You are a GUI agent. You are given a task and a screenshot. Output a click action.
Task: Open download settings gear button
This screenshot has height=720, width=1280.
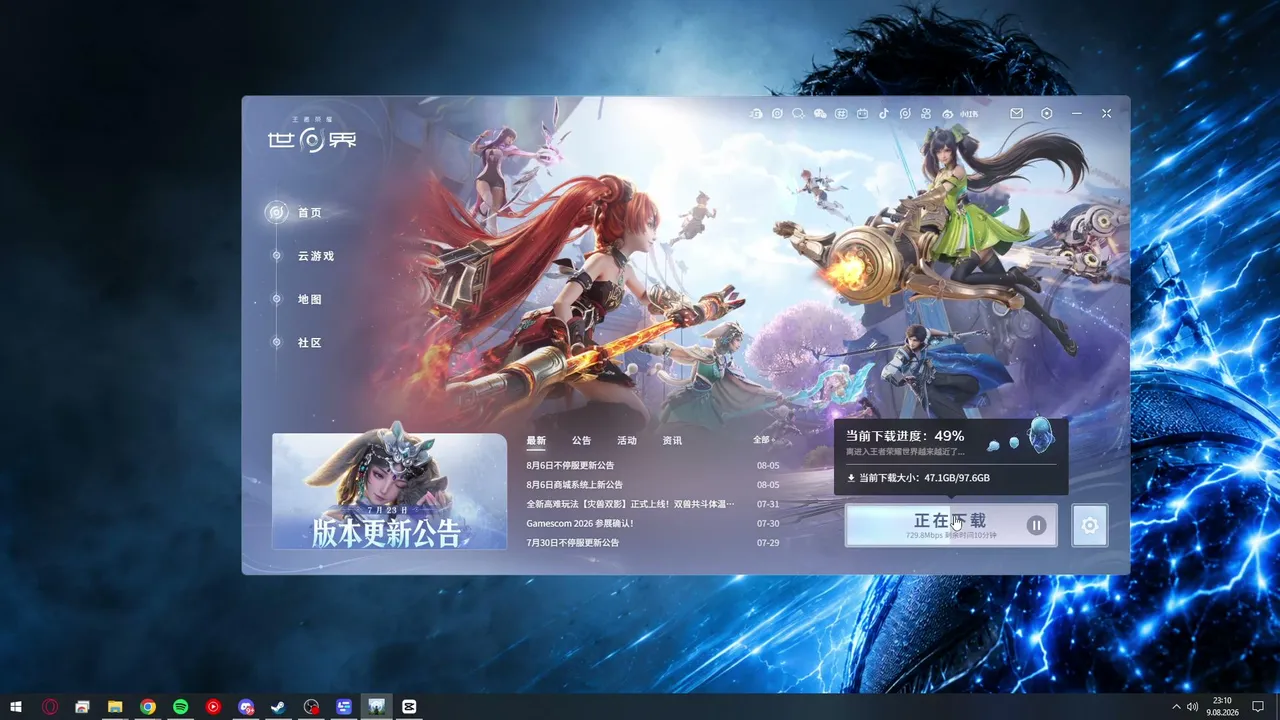[x=1090, y=525]
